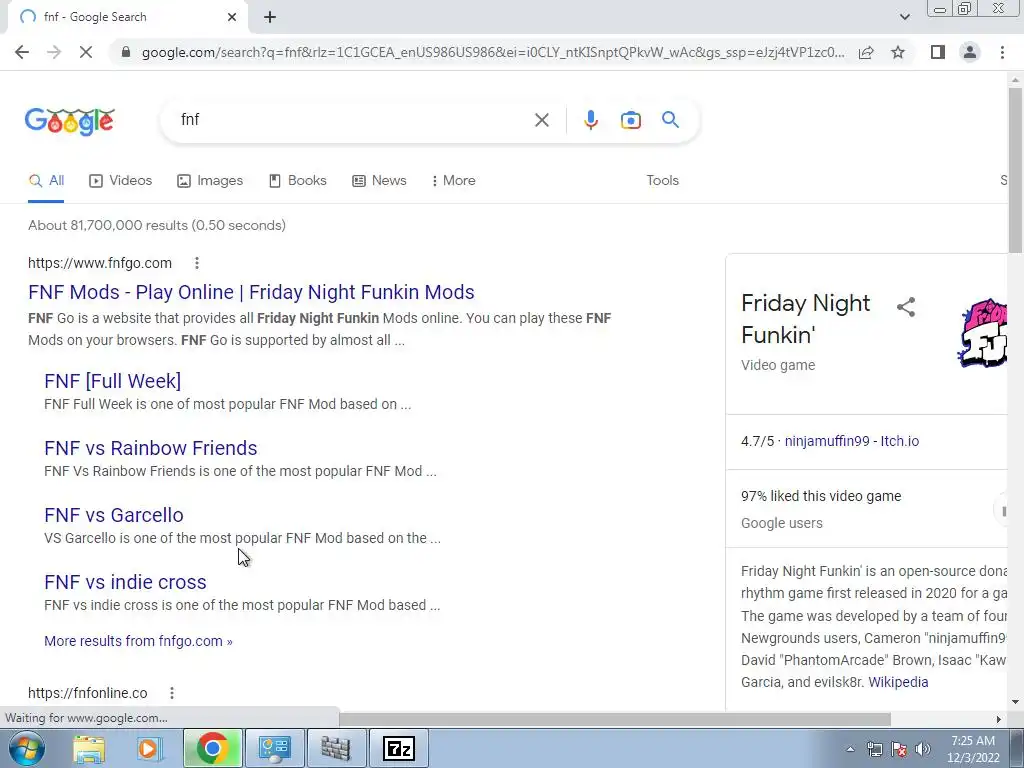Bookmark this page with star icon
The height and width of the screenshot is (768, 1024).
pos(898,52)
